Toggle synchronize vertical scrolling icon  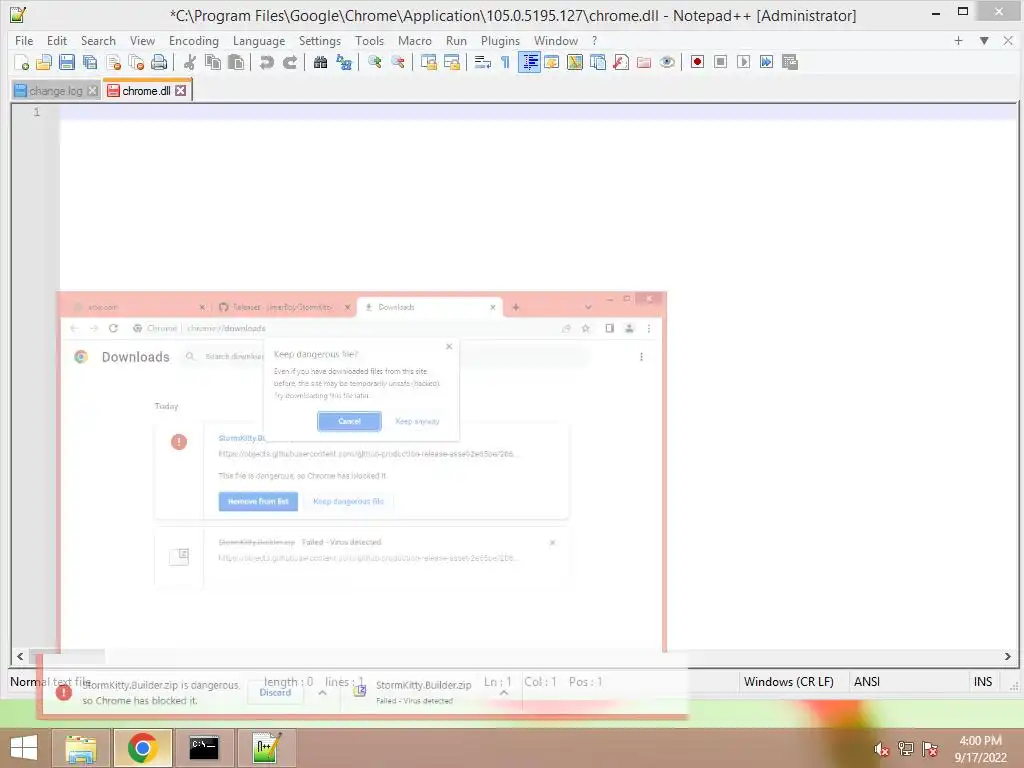coord(428,62)
